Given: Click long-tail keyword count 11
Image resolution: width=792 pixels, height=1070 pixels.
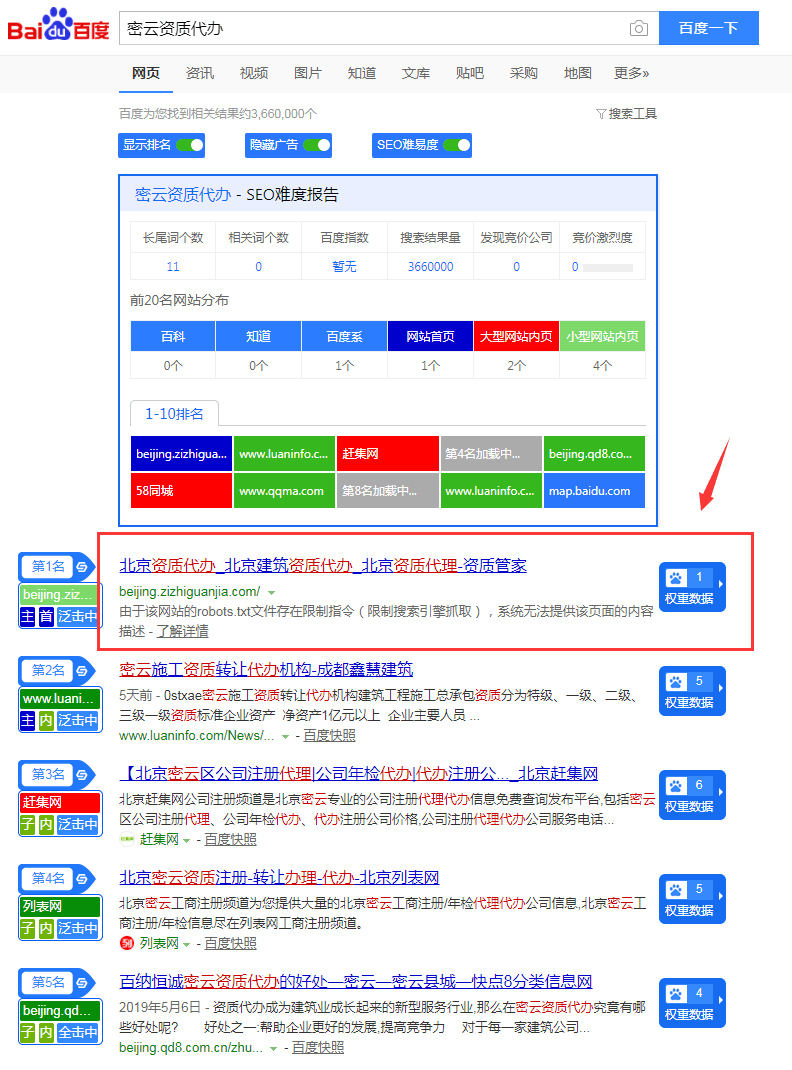Looking at the screenshot, I should pyautogui.click(x=173, y=267).
